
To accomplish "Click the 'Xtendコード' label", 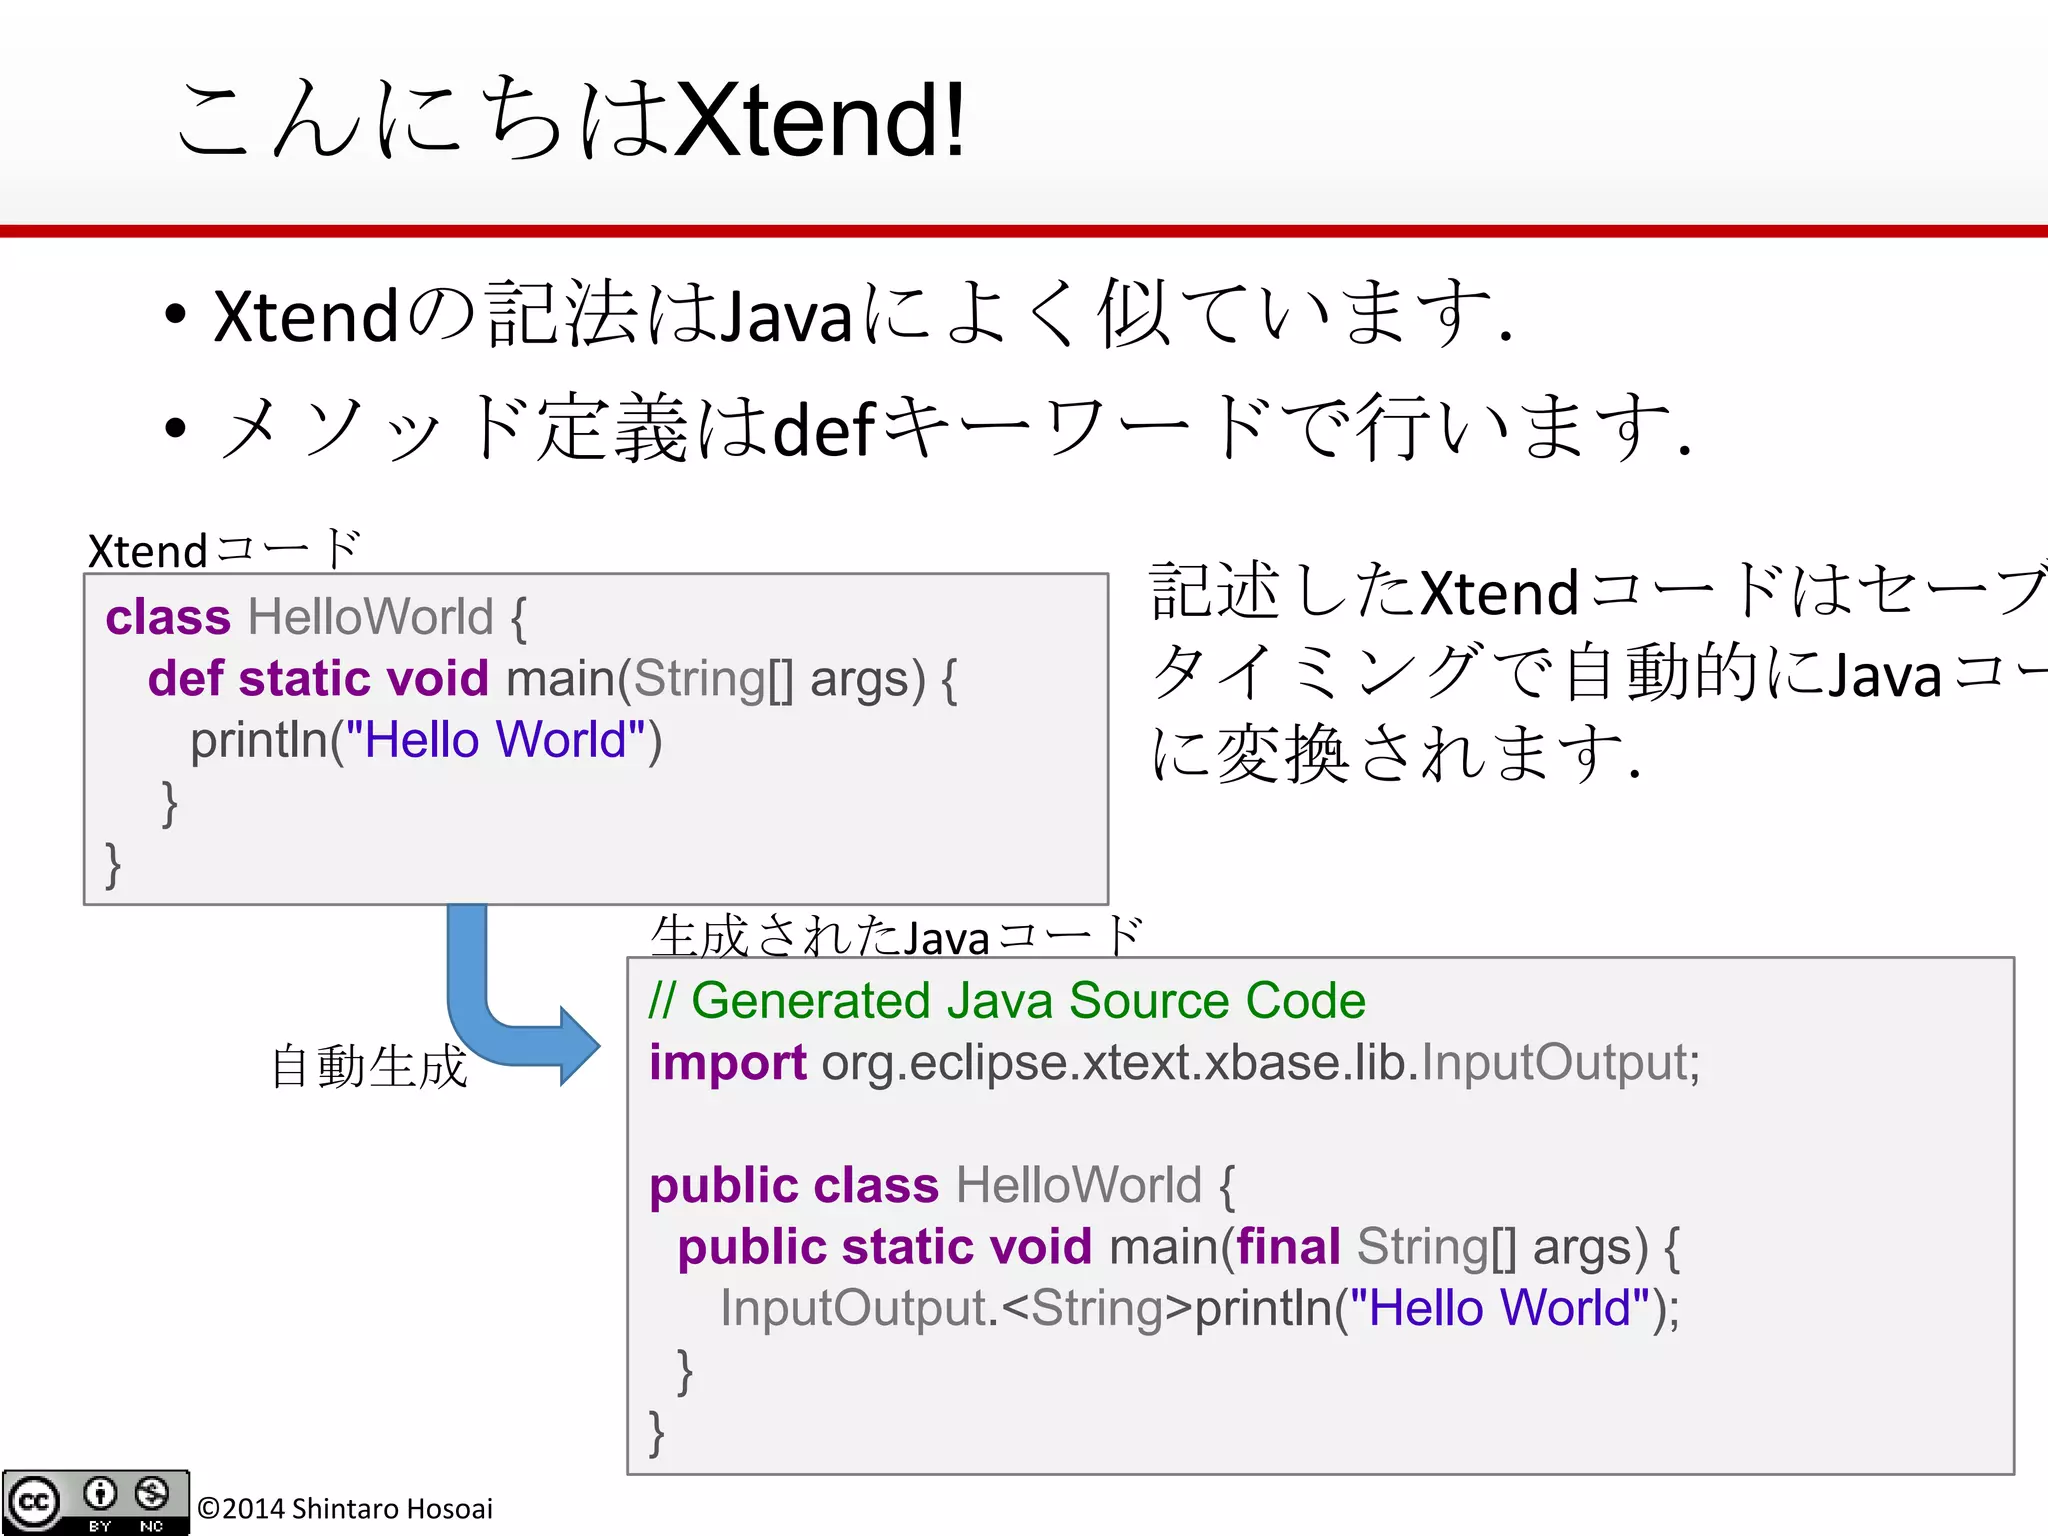I will [x=224, y=550].
